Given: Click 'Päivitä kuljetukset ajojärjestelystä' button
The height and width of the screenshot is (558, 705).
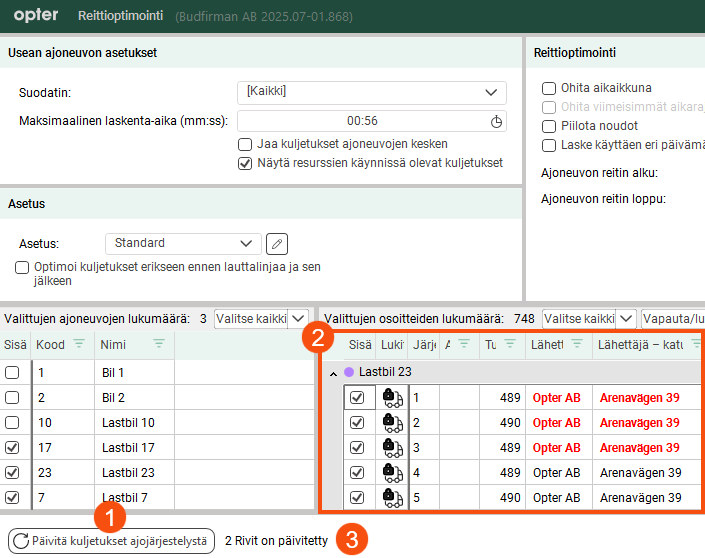Looking at the screenshot, I should tap(111, 541).
